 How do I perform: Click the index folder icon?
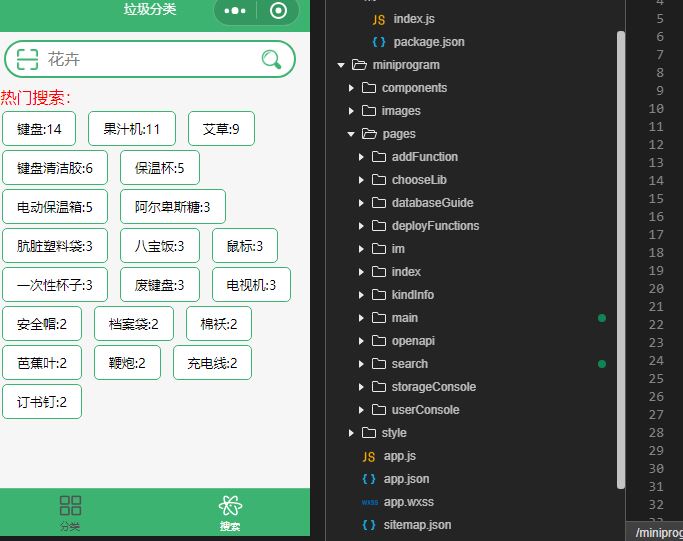coord(379,272)
